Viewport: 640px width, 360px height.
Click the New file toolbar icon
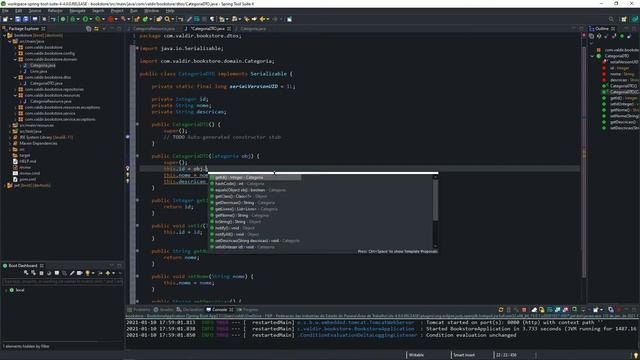[5, 19]
